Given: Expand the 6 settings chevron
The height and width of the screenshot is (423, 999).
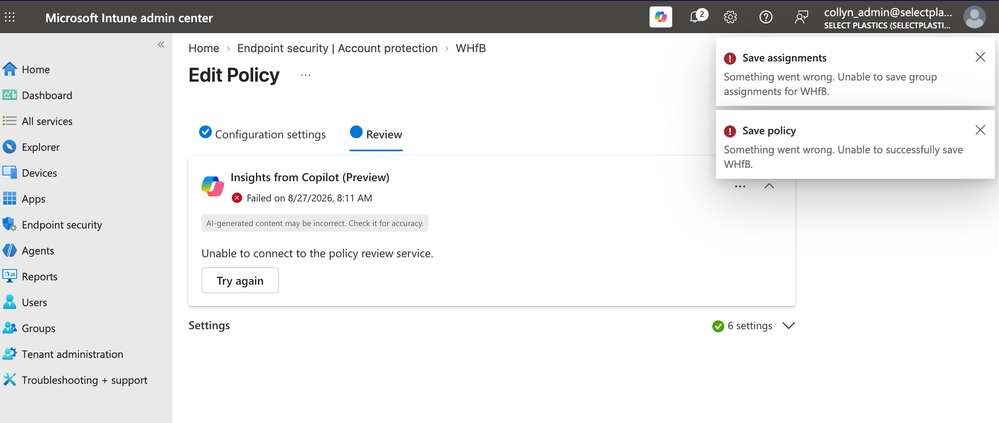Looking at the screenshot, I should [788, 326].
